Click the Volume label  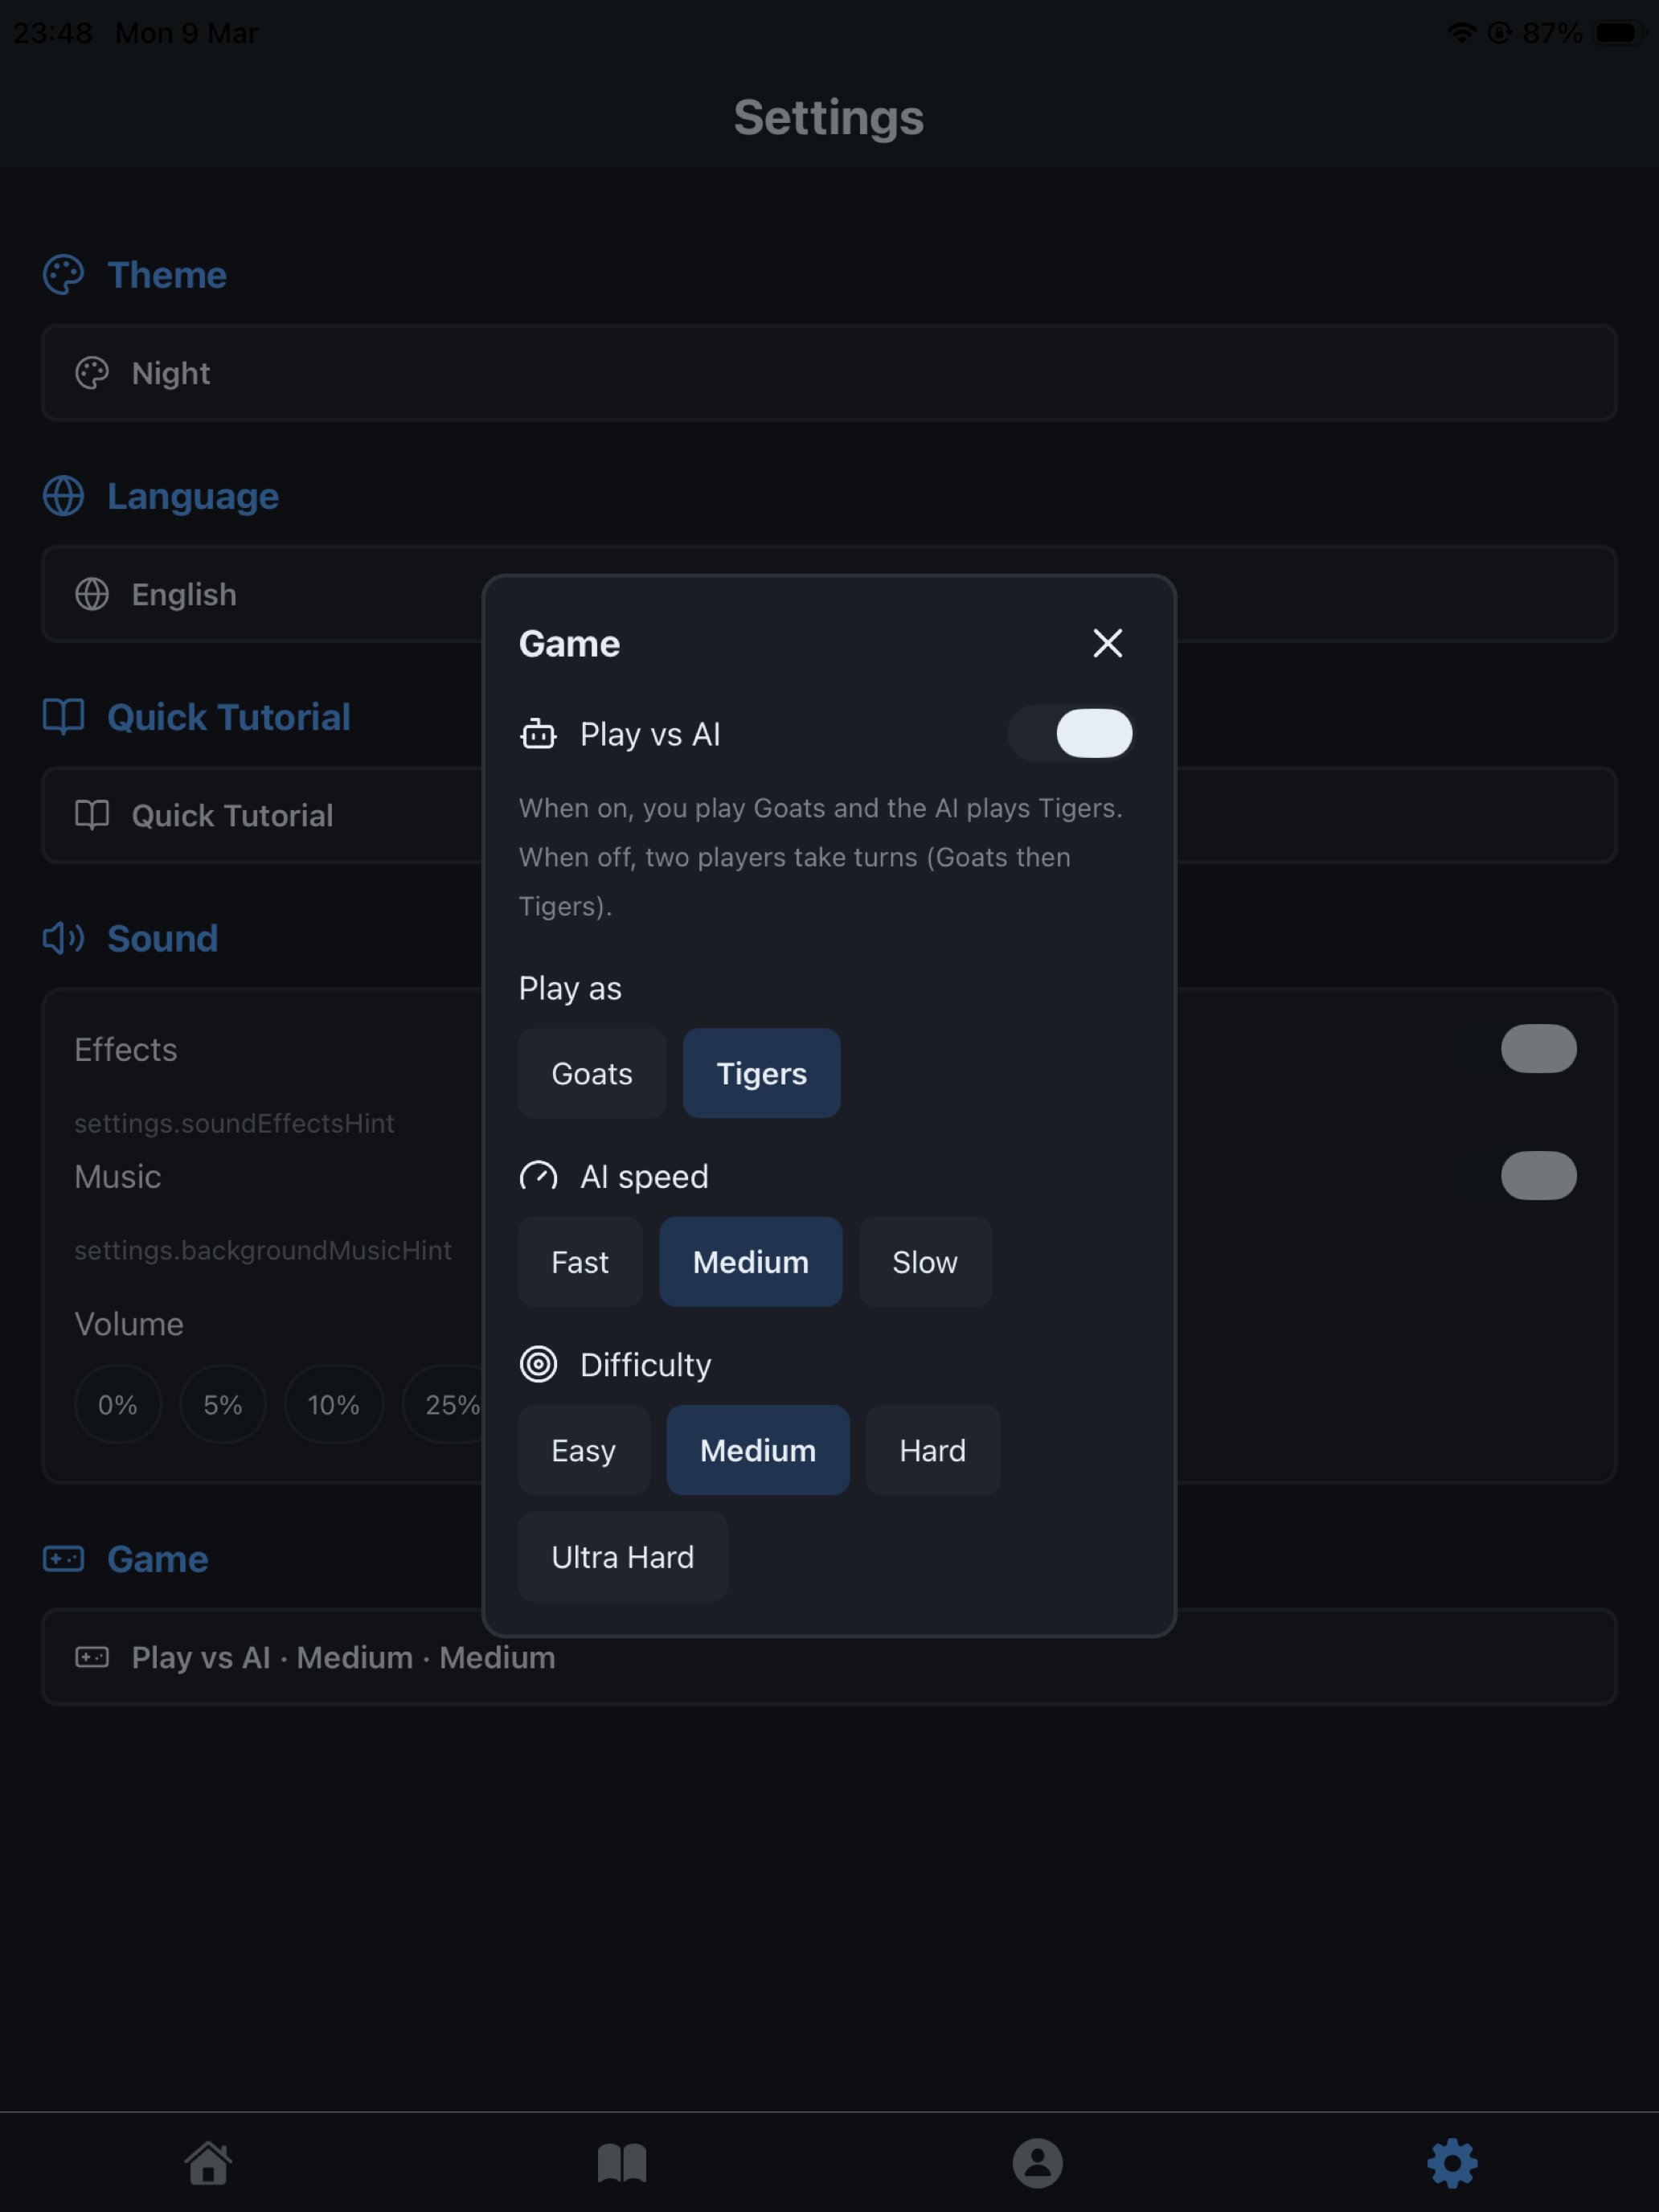coord(129,1324)
